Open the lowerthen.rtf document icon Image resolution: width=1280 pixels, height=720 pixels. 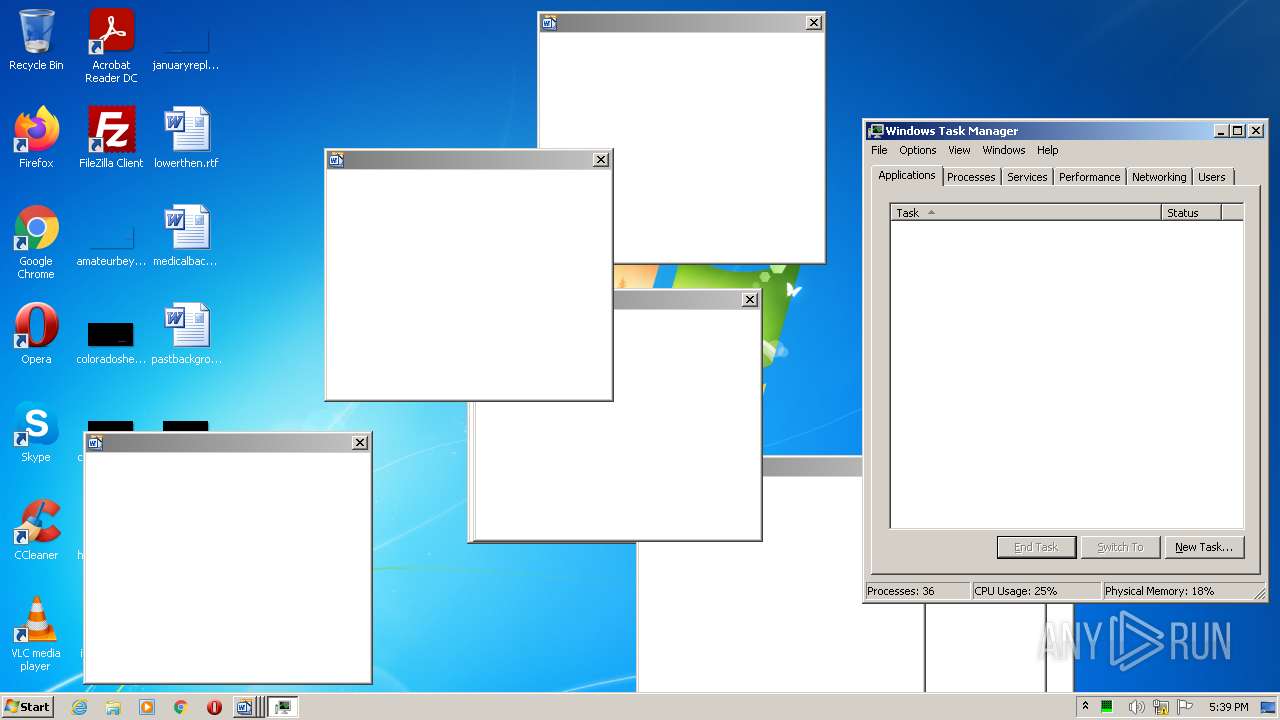(x=186, y=138)
